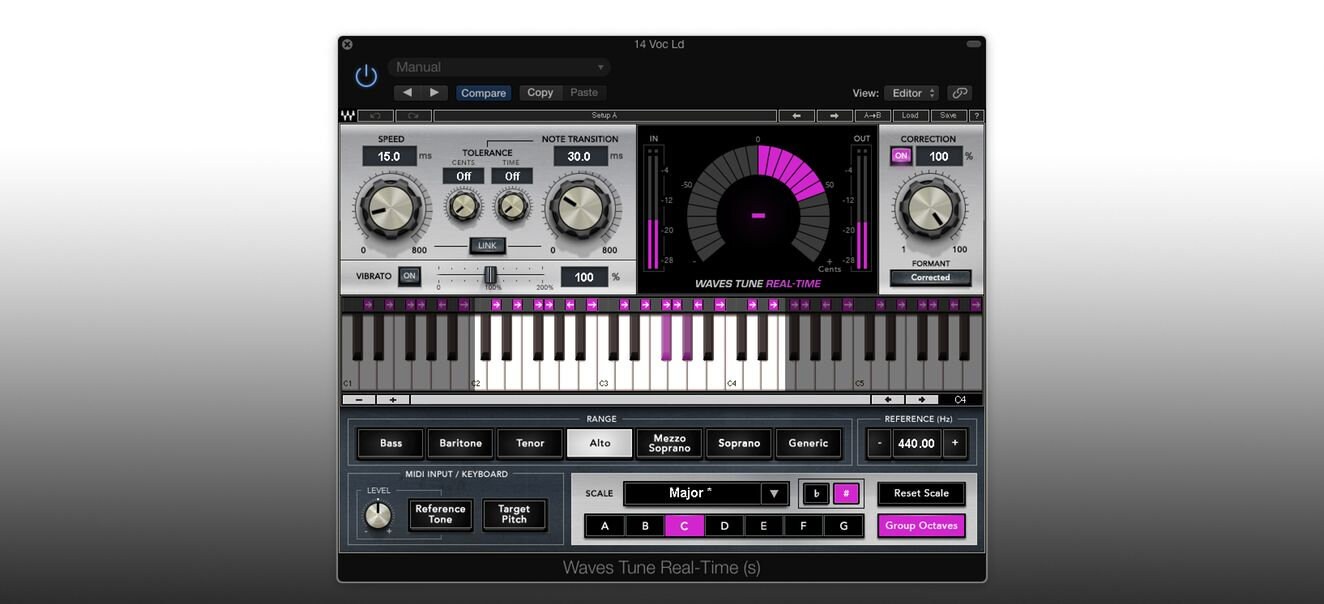
Task: Copy setup A to B
Action: pos(872,116)
